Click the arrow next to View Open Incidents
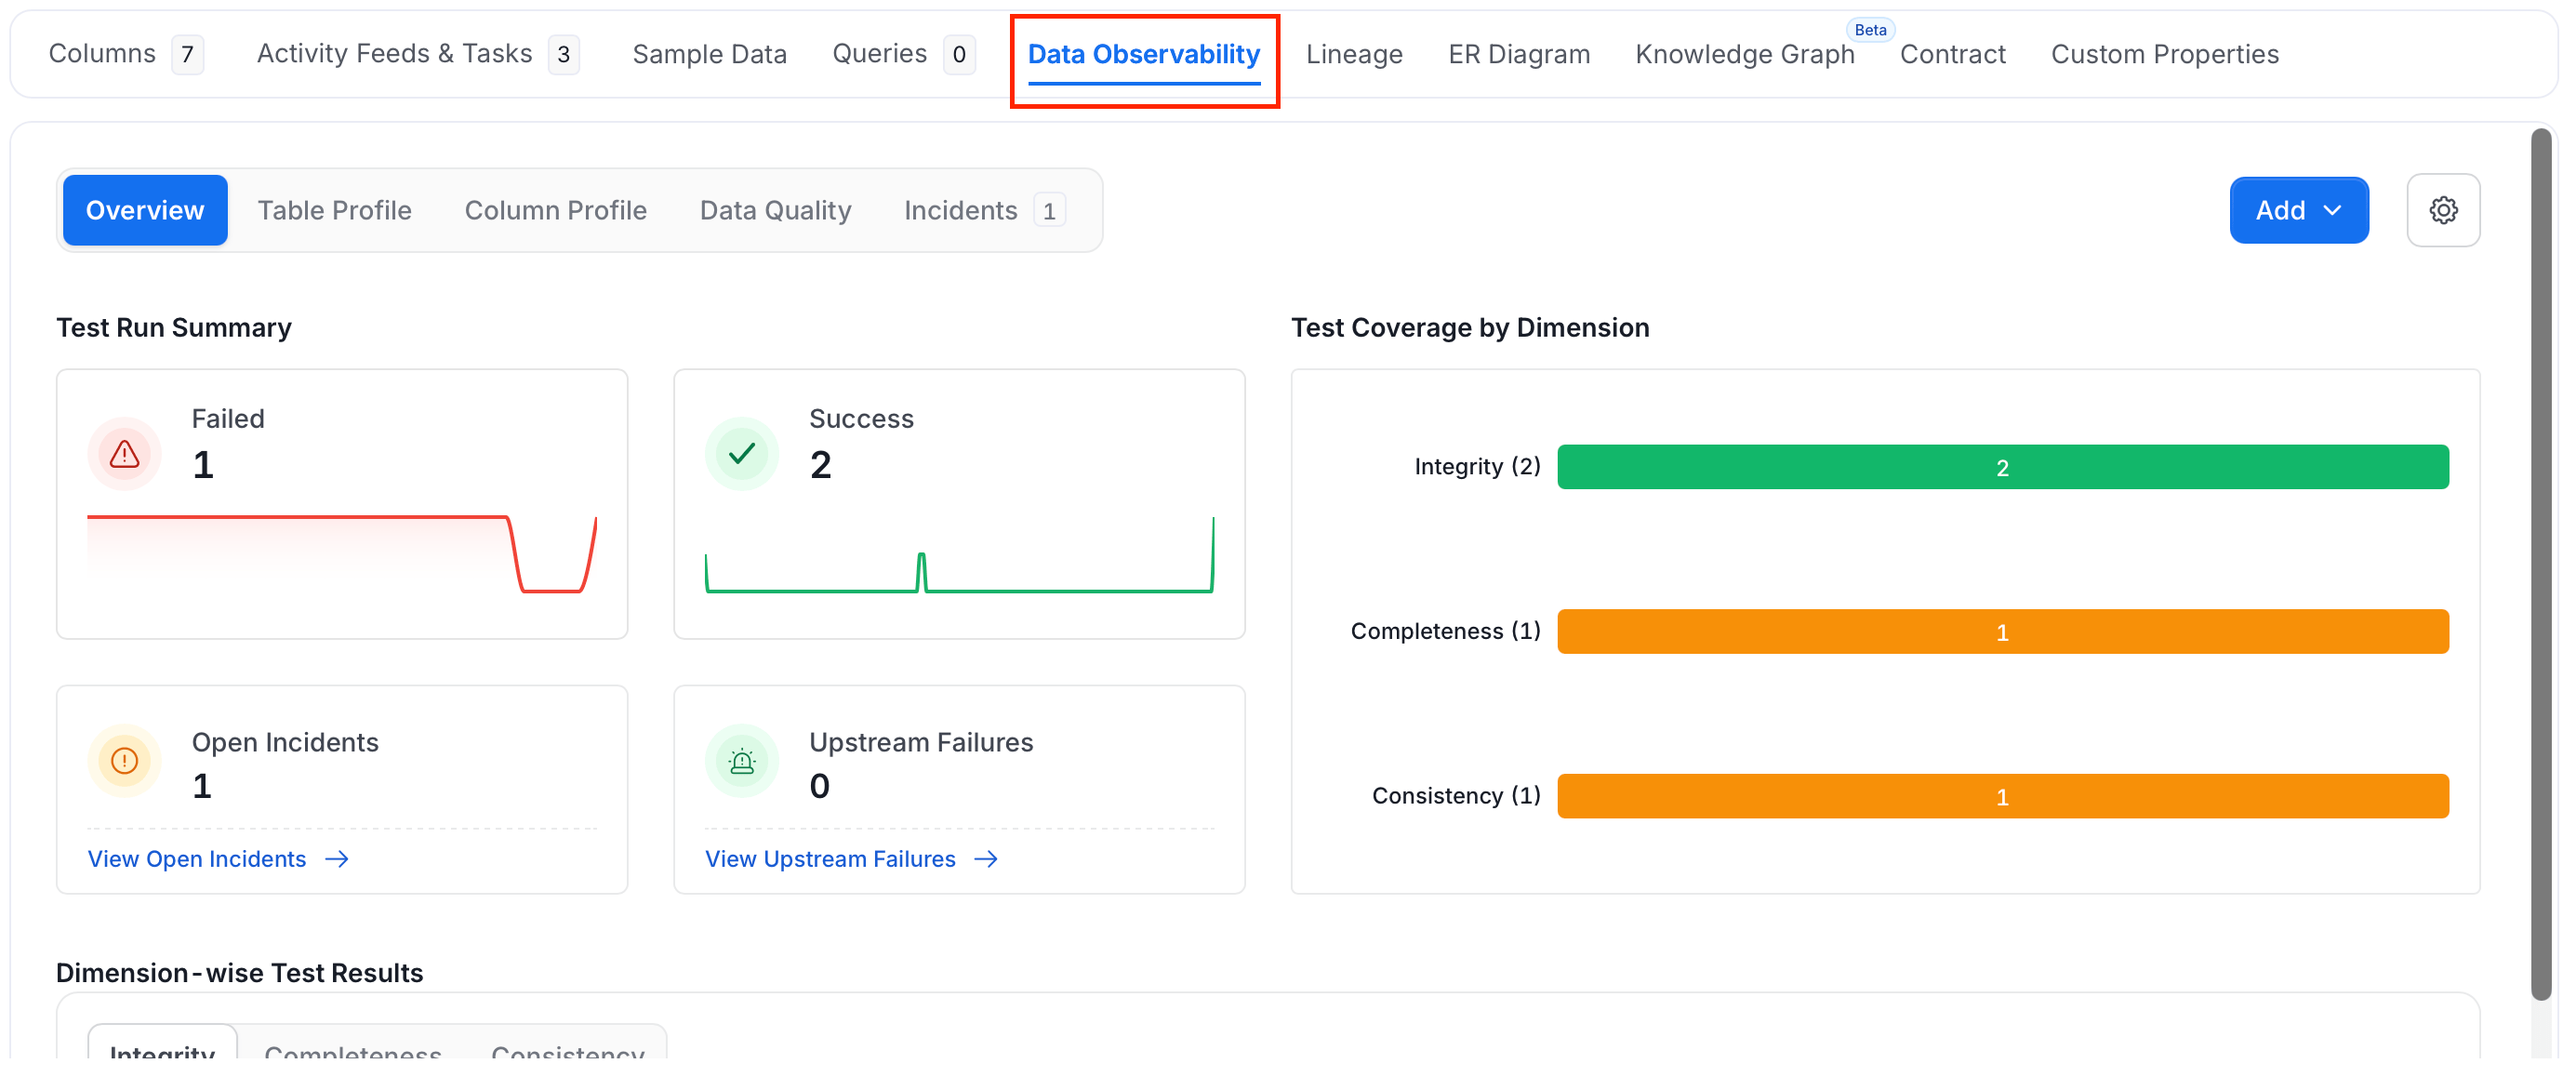Image resolution: width=2576 pixels, height=1077 pixels. (337, 859)
